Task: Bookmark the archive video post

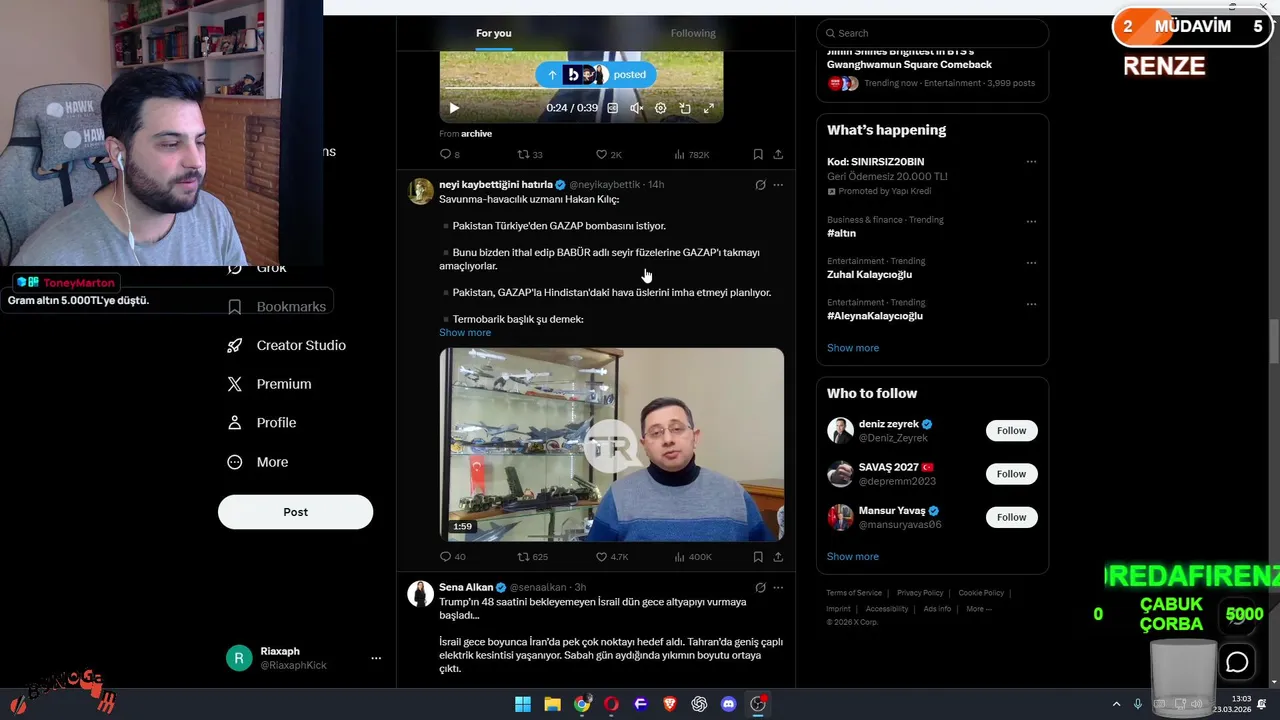Action: pyautogui.click(x=758, y=154)
